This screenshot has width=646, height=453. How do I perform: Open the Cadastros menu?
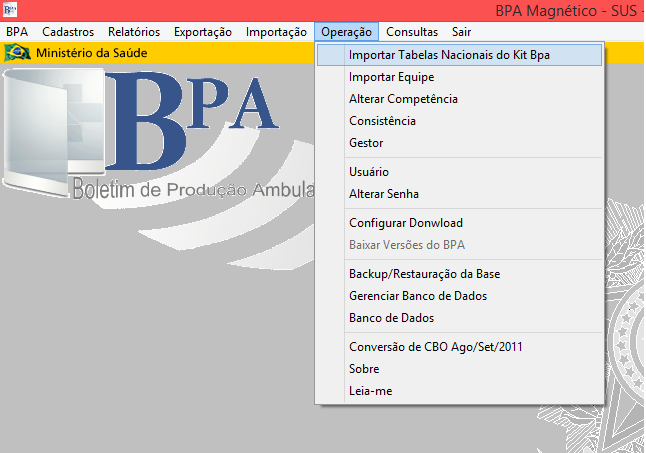tap(68, 32)
